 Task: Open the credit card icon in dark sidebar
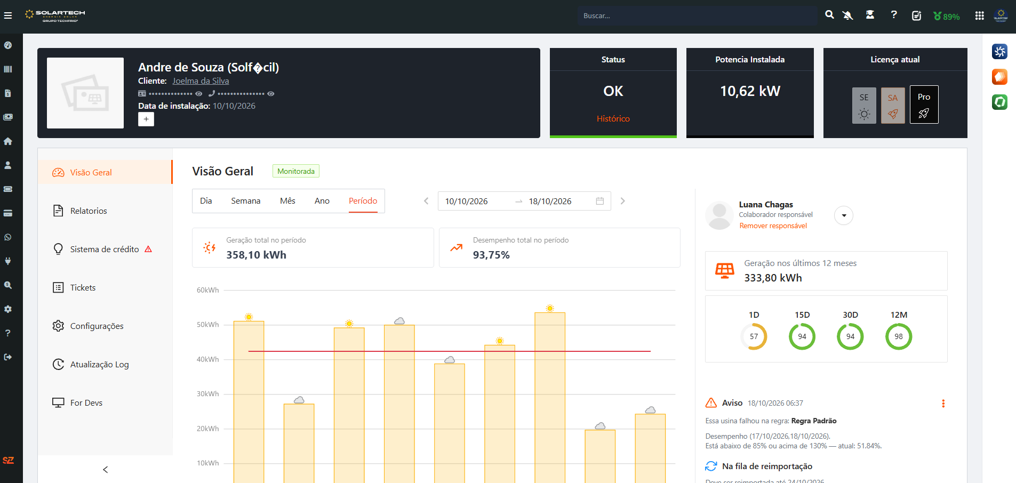tap(8, 213)
